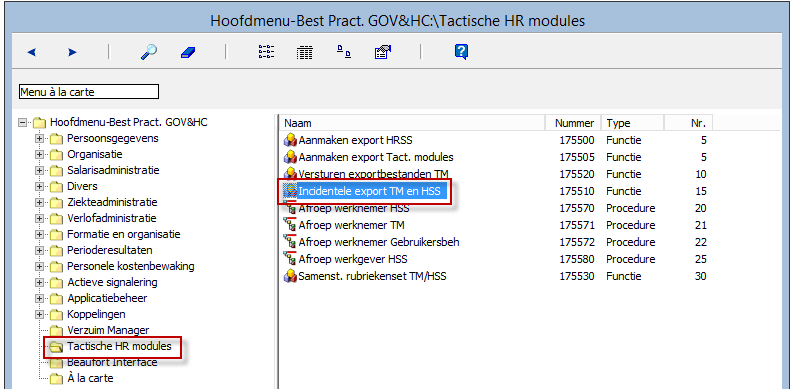Click the À la carte folder icon
The height and width of the screenshot is (389, 796).
(56, 378)
